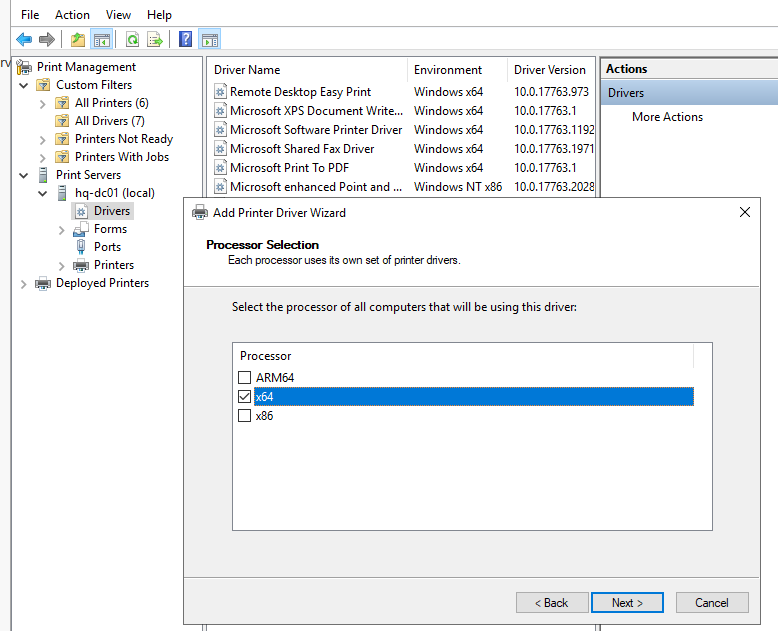This screenshot has width=778, height=631.
Task: Click the Show/Hide Console Tree icon
Action: click(x=101, y=40)
